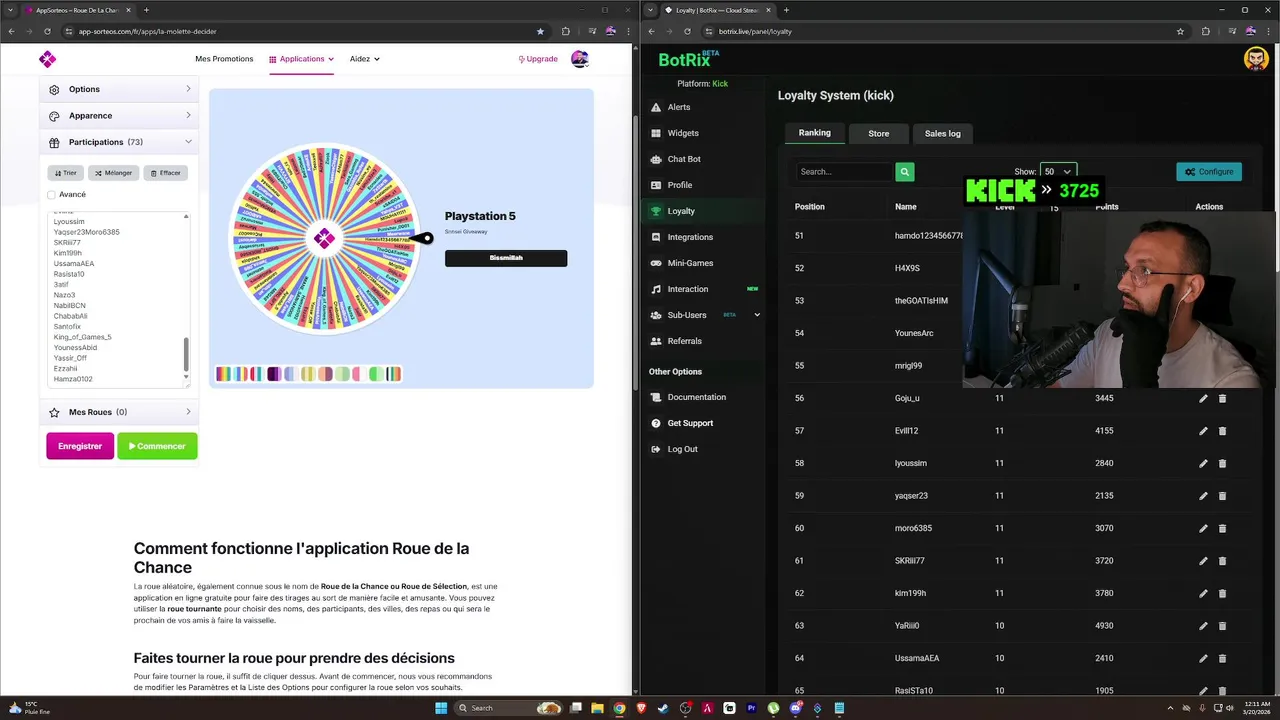The image size is (1280, 720).
Task: Open Premiere Pro from the taskbar
Action: coord(751,708)
